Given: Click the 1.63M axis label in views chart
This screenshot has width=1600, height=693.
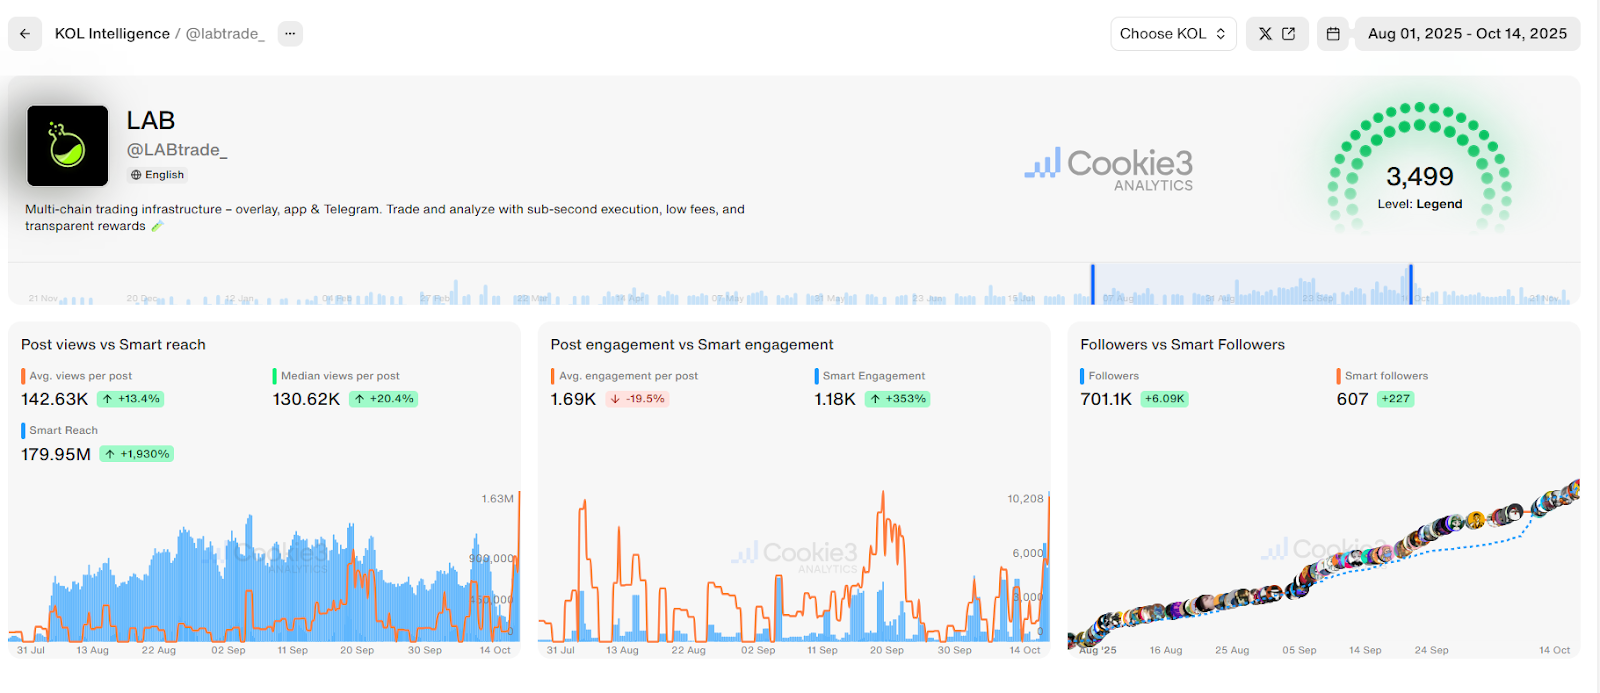Looking at the screenshot, I should point(497,499).
